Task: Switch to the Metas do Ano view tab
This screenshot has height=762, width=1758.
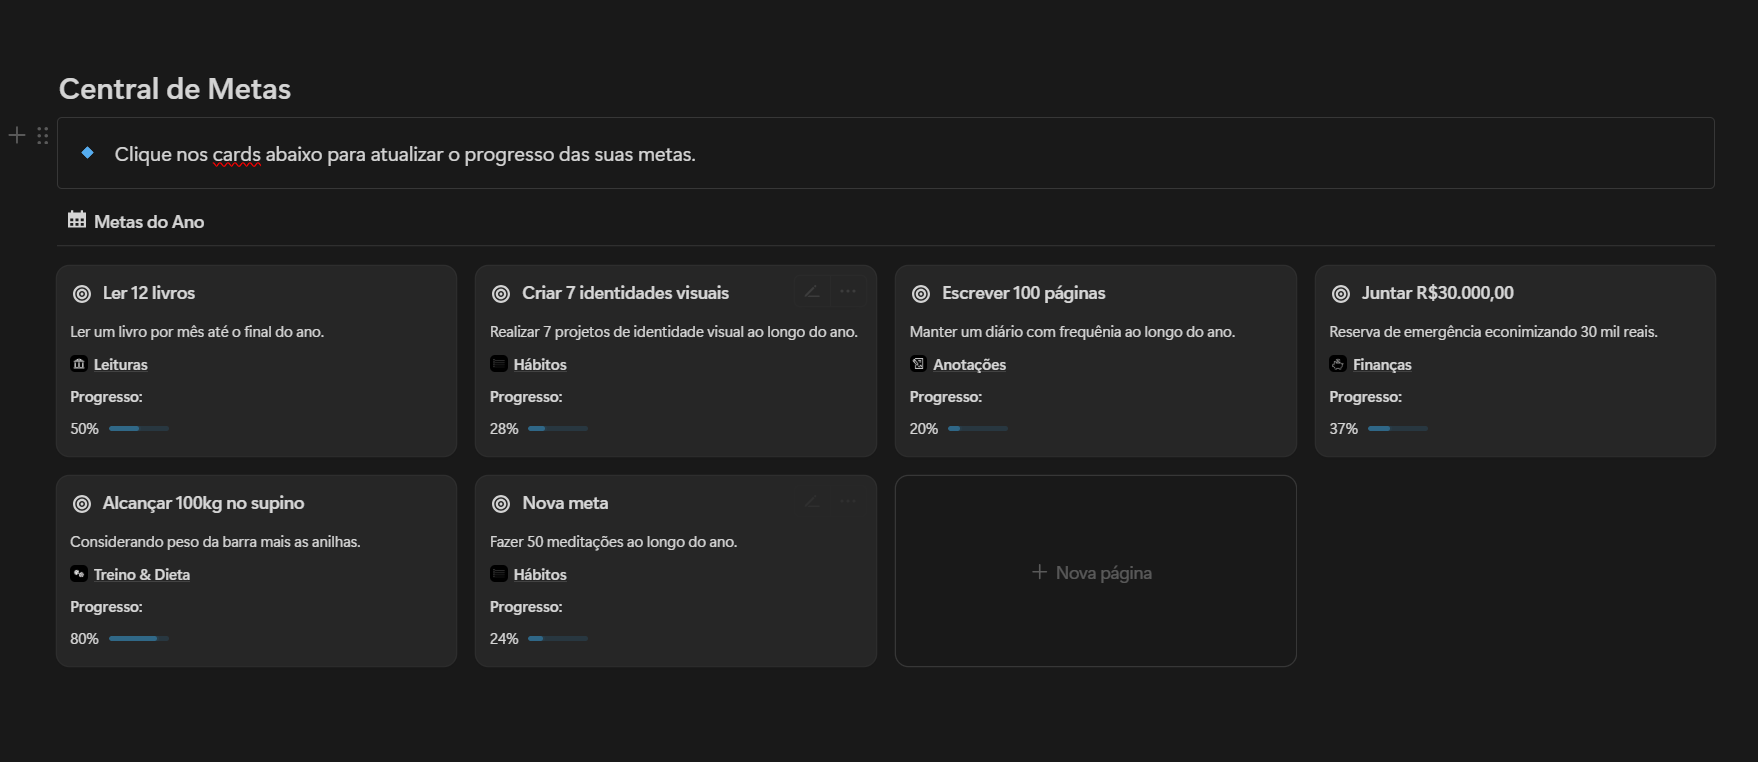Action: click(x=136, y=221)
